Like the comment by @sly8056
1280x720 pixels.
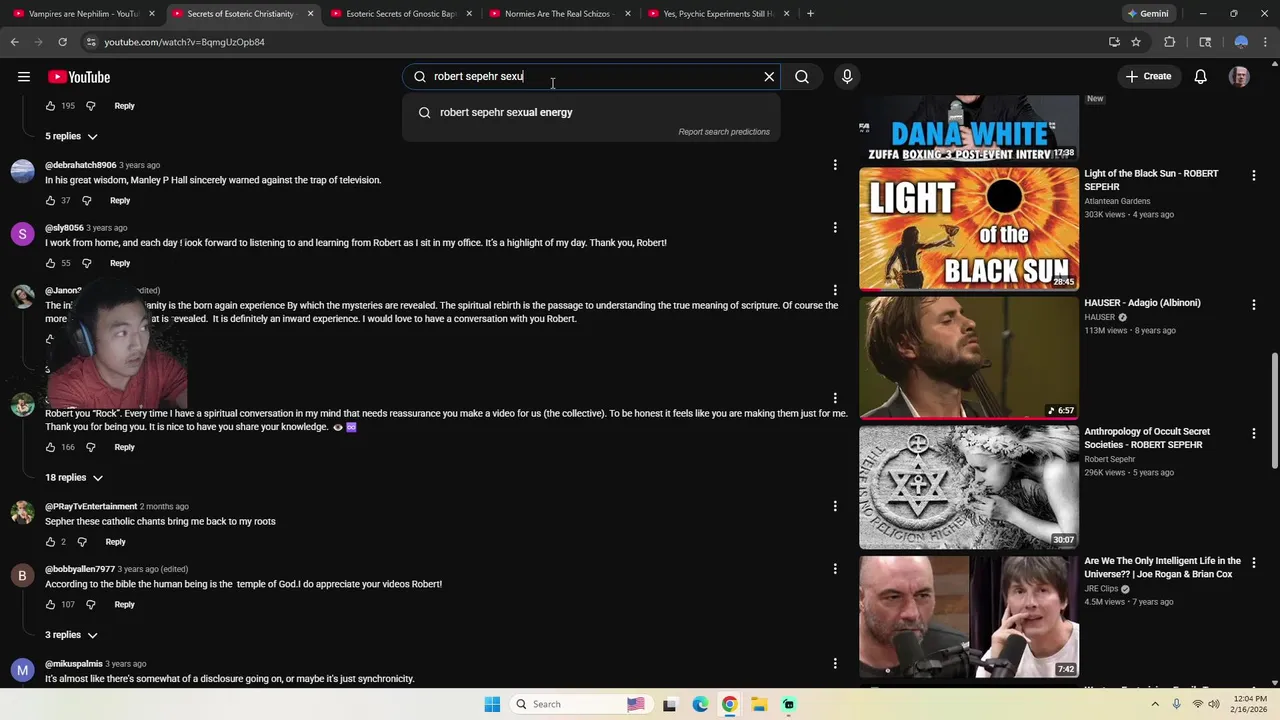(x=51, y=264)
